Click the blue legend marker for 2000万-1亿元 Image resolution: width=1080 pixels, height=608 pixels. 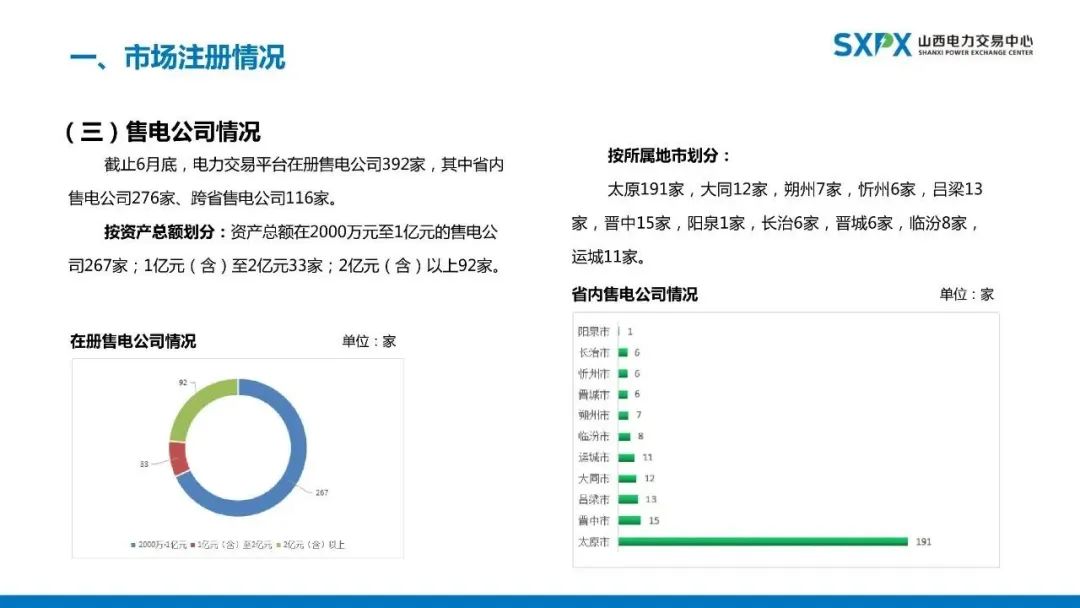coord(133,545)
